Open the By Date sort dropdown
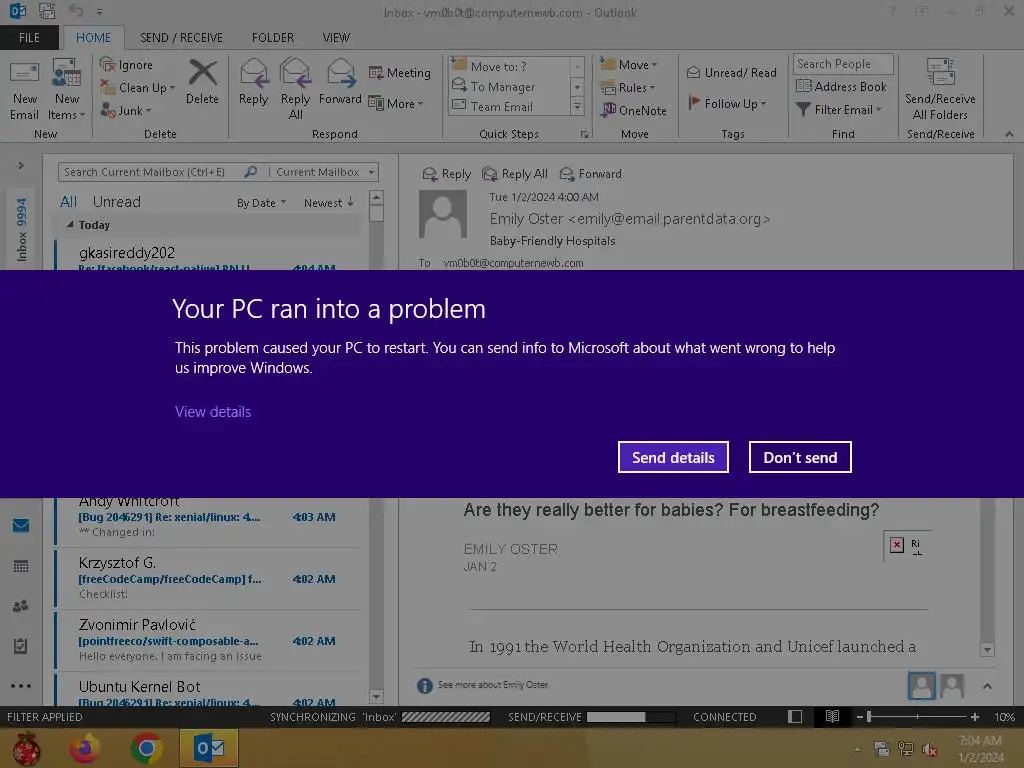Screen dimensions: 1024x768 coord(261,203)
